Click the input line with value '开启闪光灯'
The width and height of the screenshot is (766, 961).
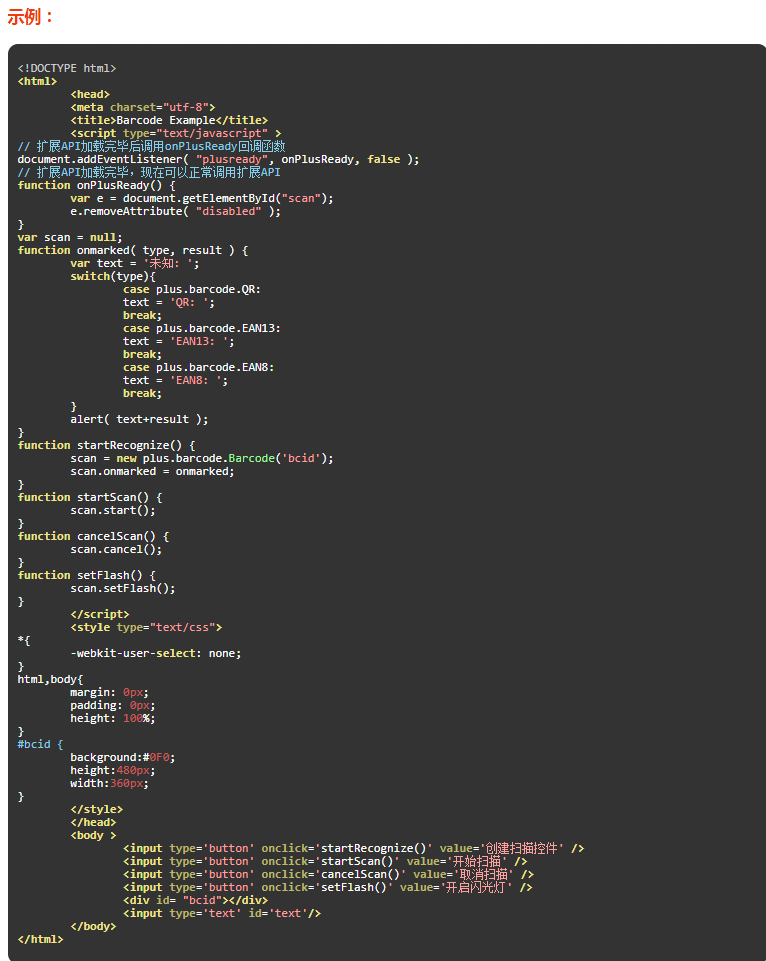pyautogui.click(x=328, y=887)
